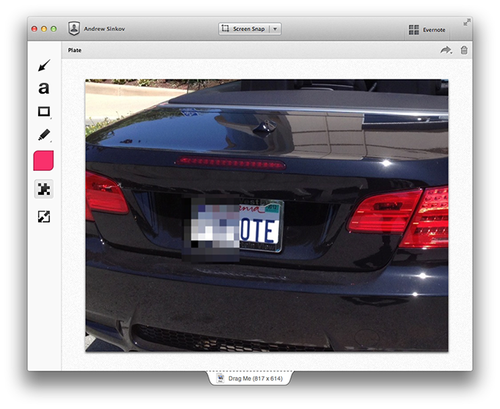500x409 pixels.
Task: Edit the Plate title field
Action: (75, 50)
